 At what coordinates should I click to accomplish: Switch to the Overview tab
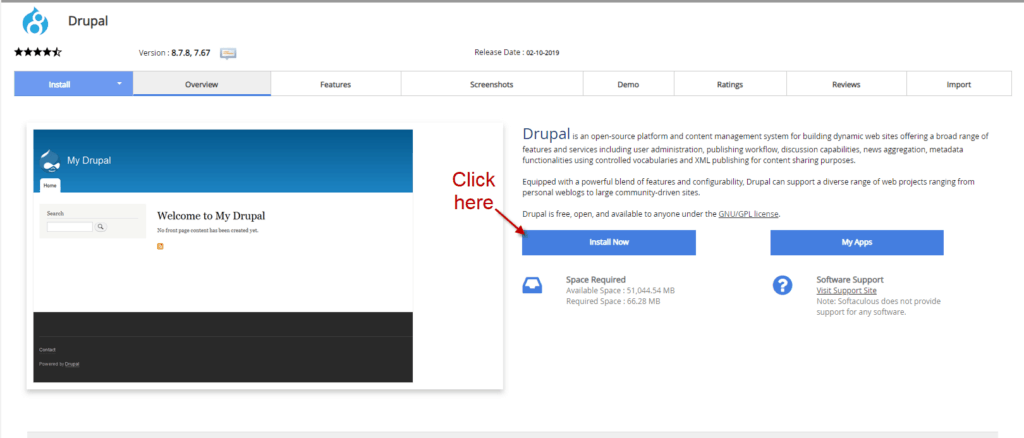(x=202, y=84)
